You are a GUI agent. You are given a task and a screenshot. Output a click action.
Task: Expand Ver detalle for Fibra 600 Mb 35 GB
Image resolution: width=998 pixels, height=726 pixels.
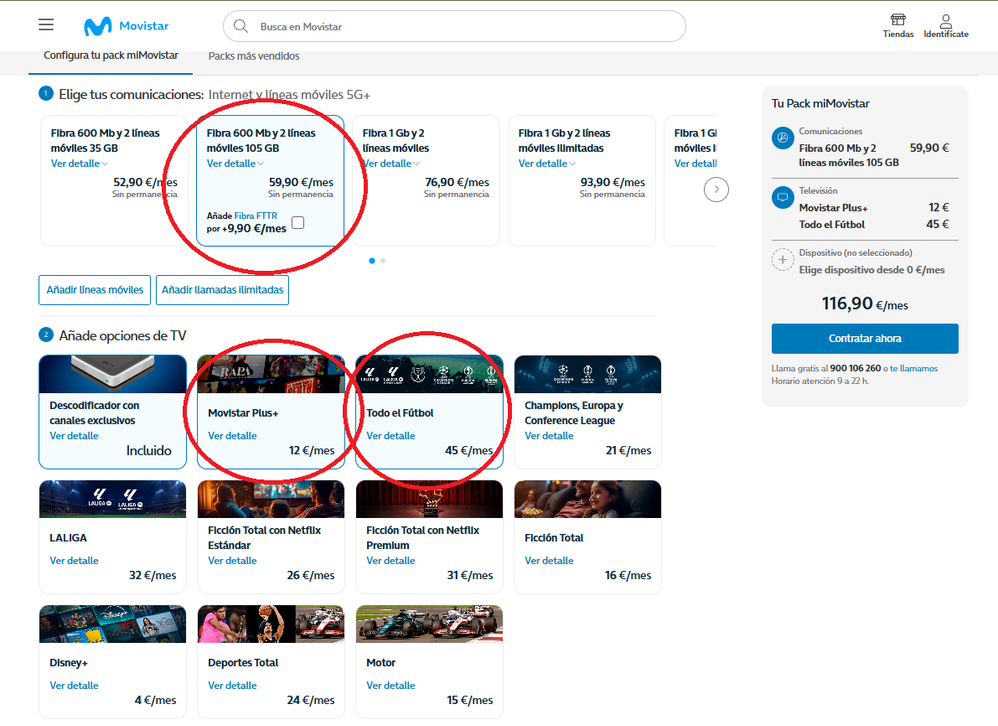(79, 164)
